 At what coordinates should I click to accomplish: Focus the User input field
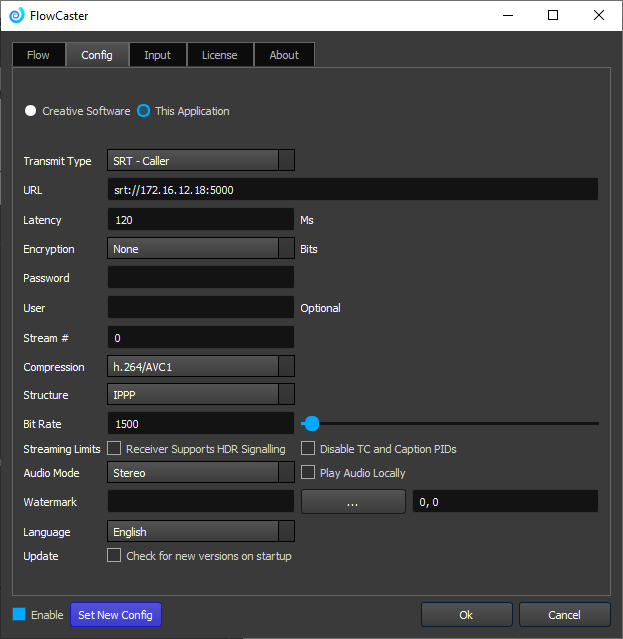[201, 307]
